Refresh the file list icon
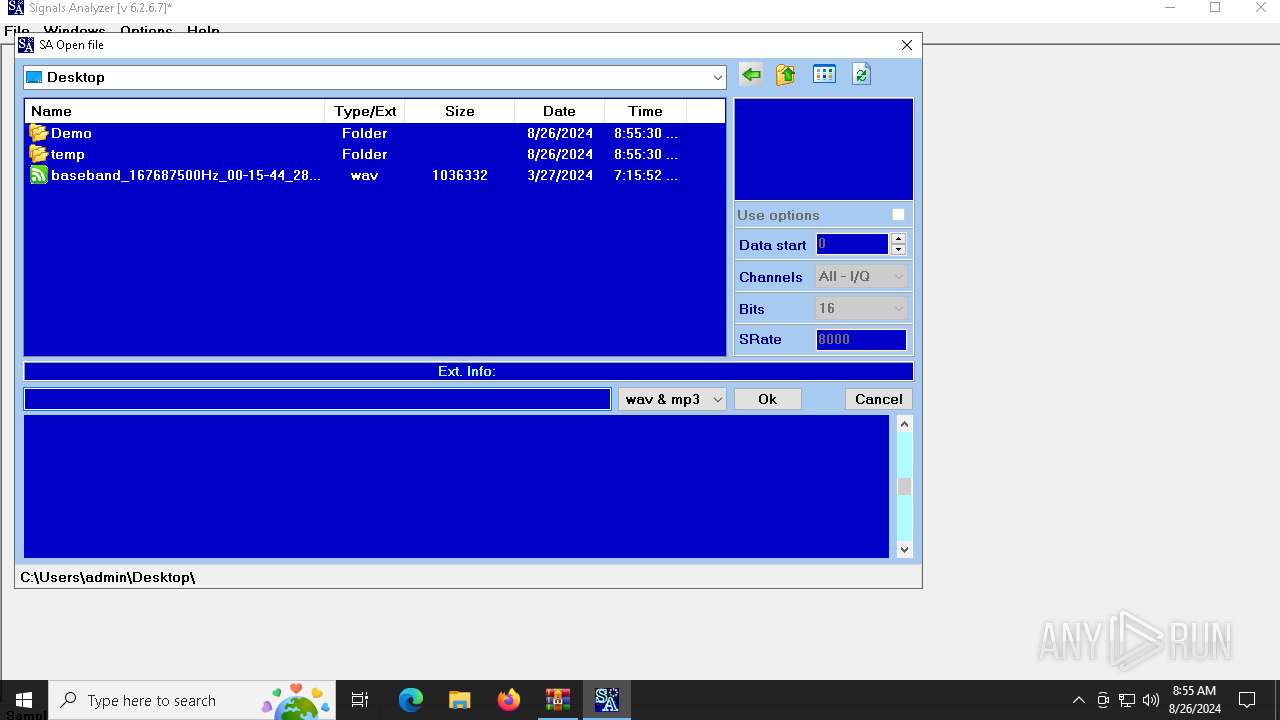 coord(861,75)
